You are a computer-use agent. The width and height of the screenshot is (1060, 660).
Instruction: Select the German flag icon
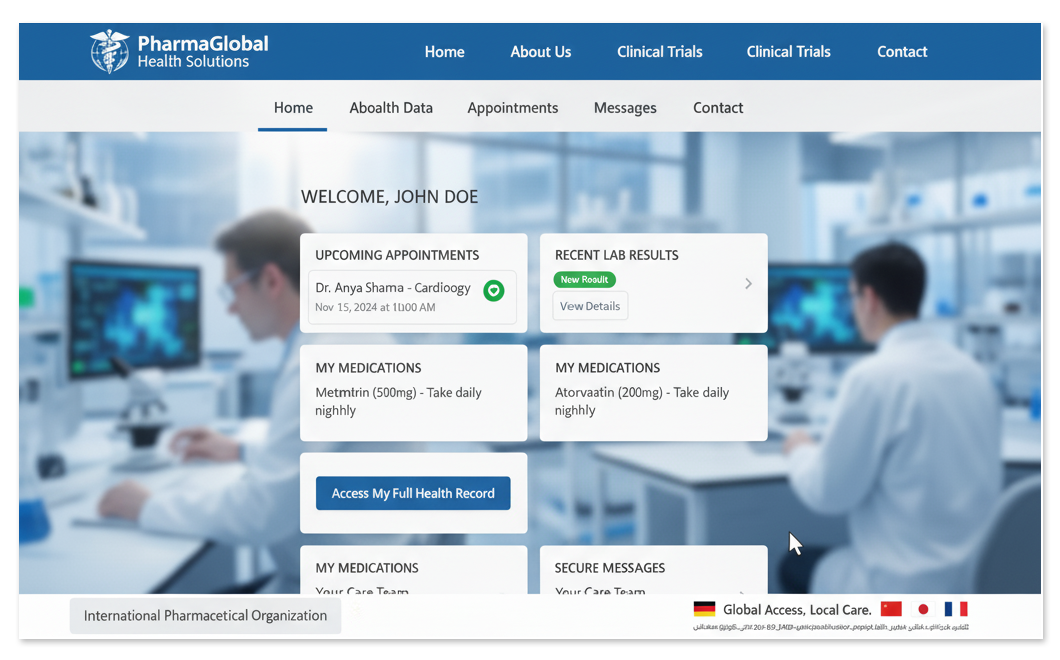click(x=704, y=609)
